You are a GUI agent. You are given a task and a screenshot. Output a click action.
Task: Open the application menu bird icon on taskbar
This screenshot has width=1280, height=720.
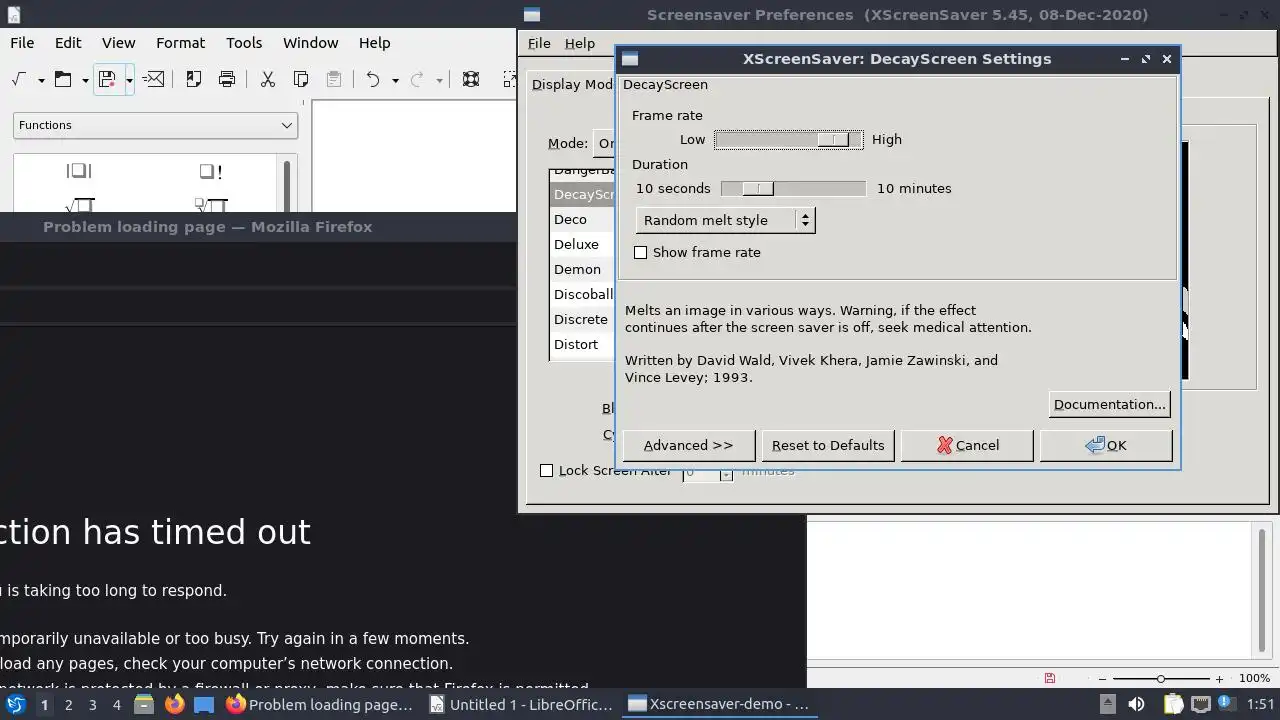pyautogui.click(x=15, y=704)
